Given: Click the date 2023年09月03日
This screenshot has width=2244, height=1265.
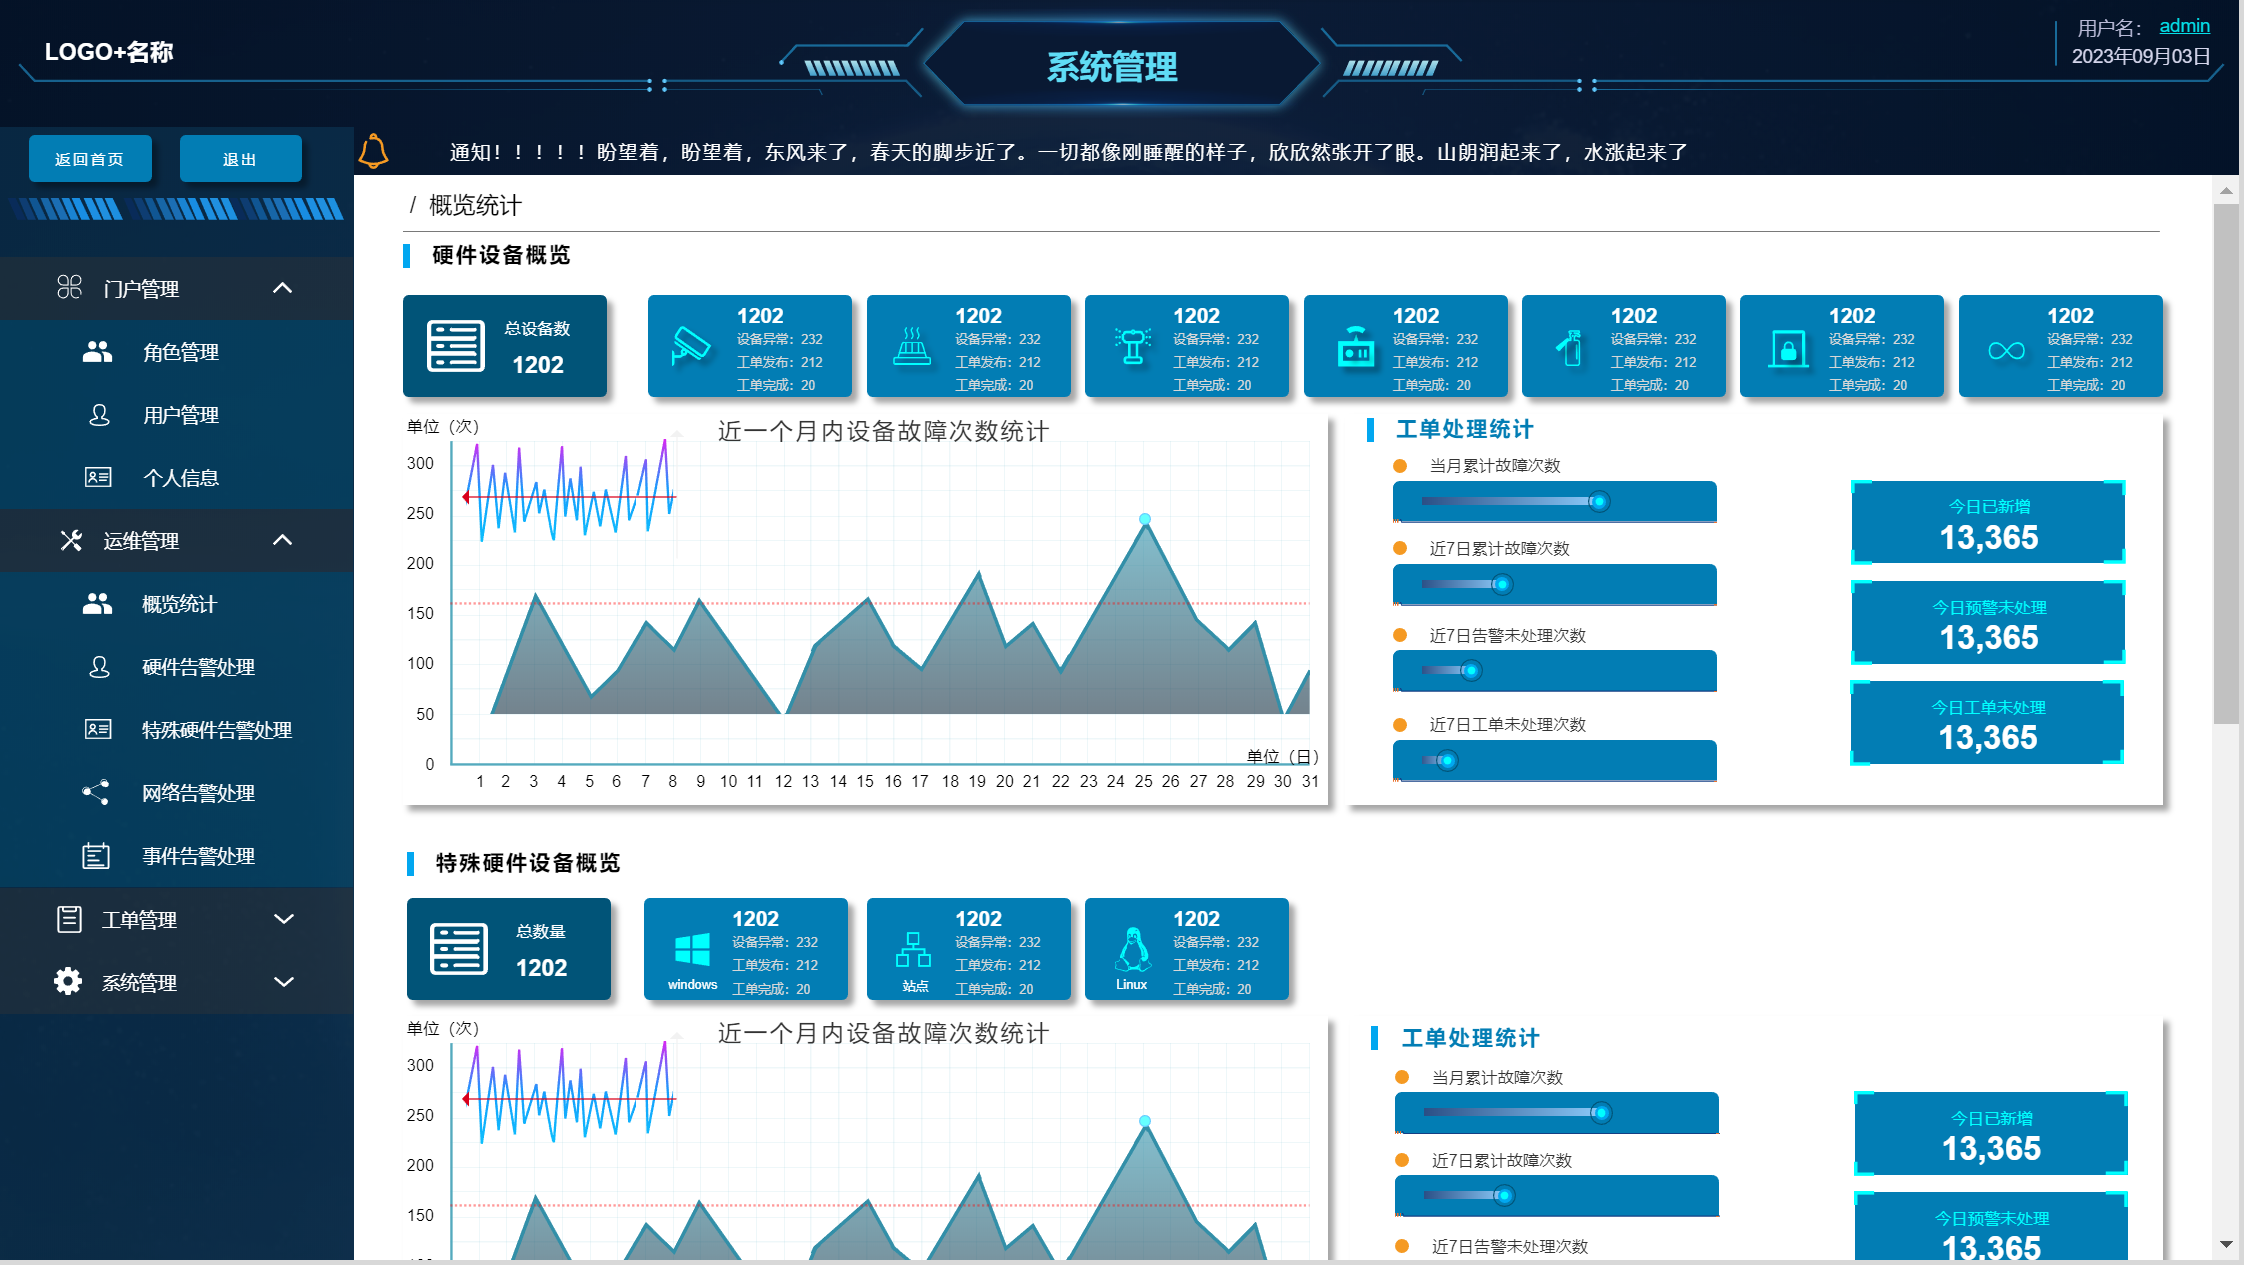Looking at the screenshot, I should point(2140,56).
